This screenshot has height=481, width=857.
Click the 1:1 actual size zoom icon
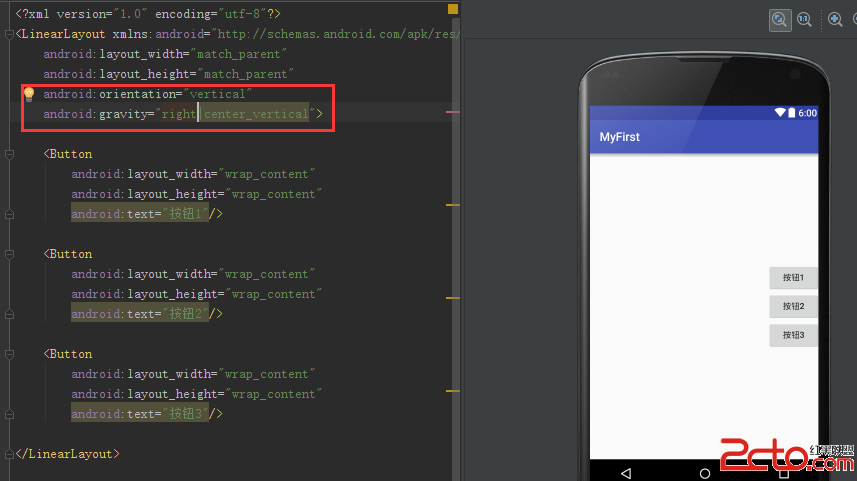coord(804,20)
